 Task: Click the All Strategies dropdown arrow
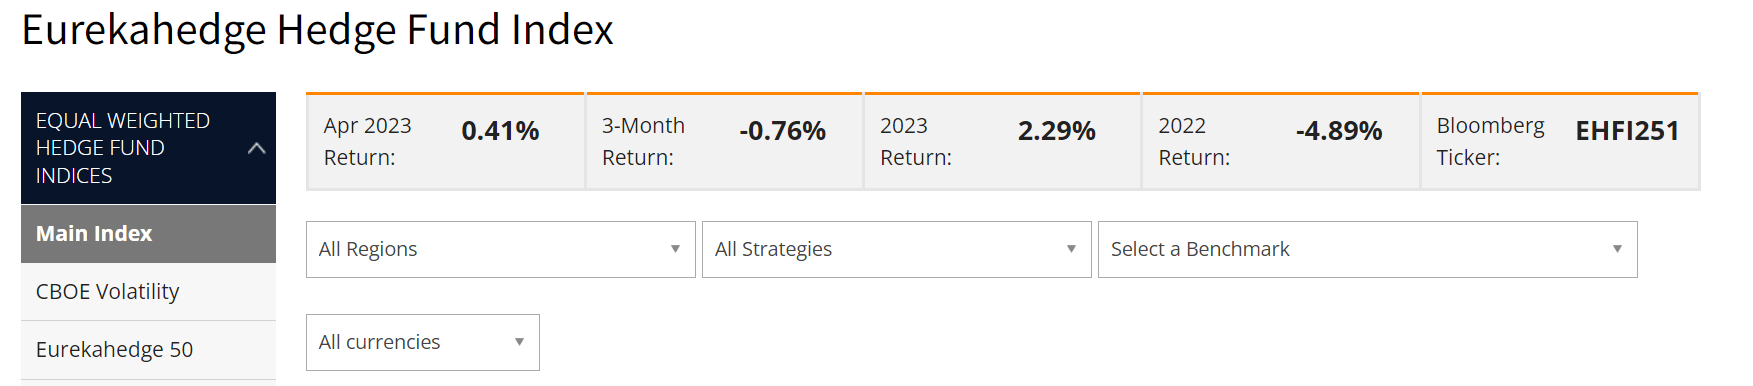1071,249
